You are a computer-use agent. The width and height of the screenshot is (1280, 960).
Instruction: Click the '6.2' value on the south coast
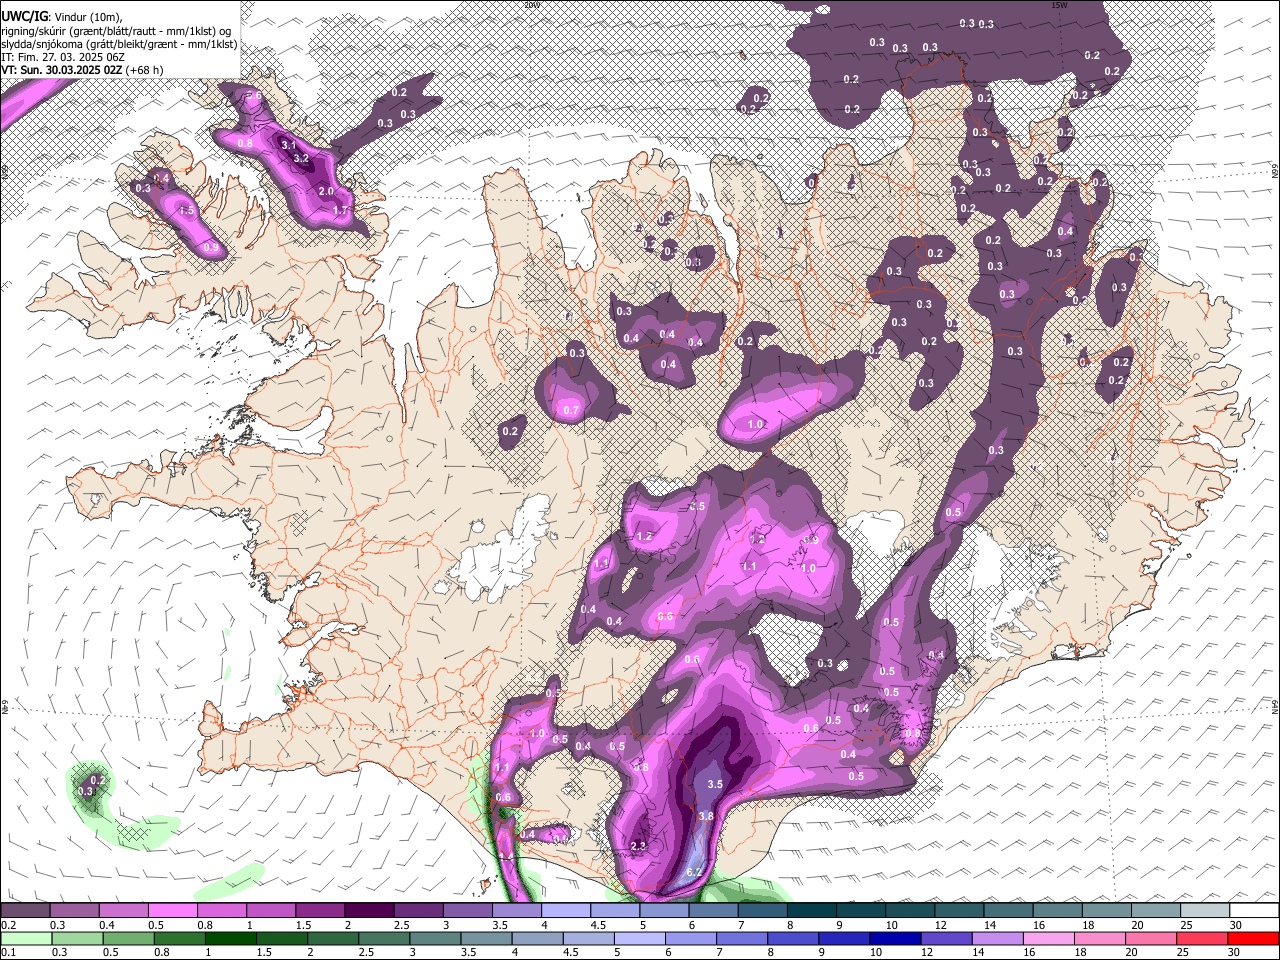pos(696,873)
